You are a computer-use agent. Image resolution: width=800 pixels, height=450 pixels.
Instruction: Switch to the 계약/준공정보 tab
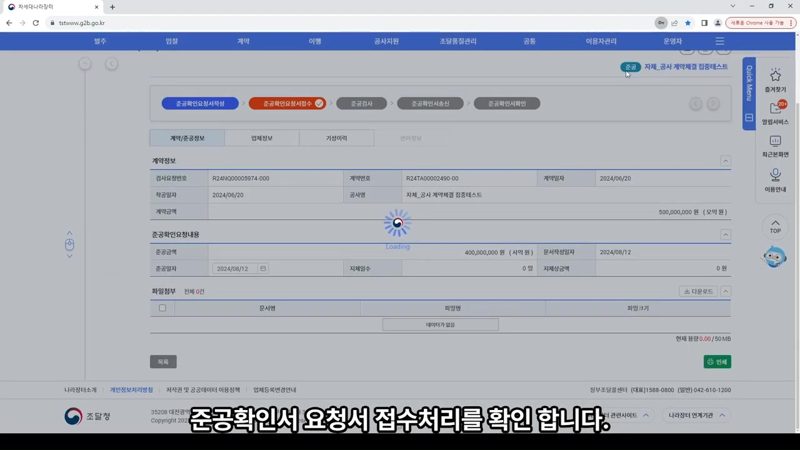(x=187, y=138)
